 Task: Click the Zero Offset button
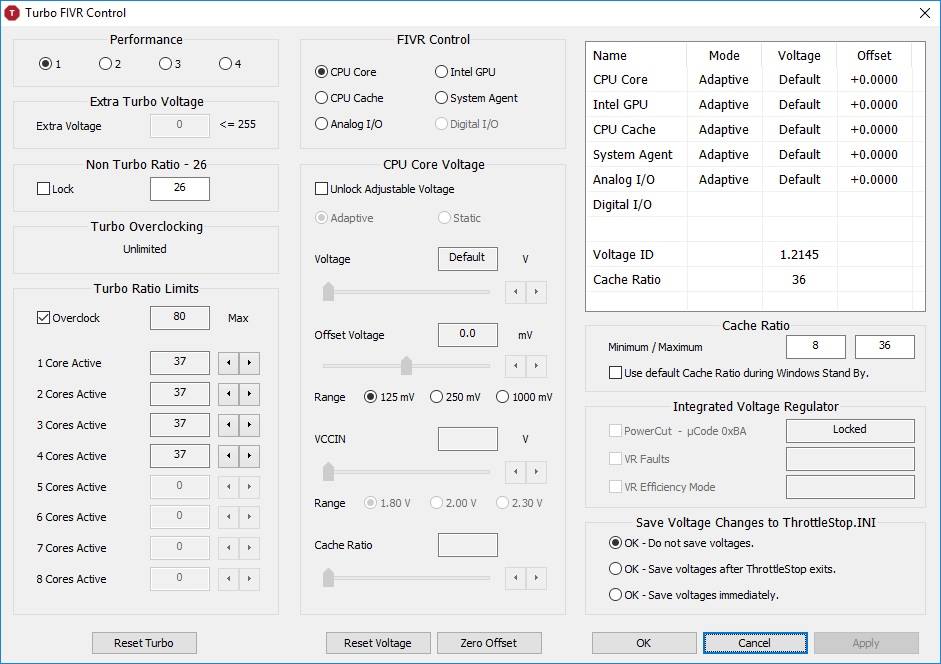click(489, 643)
